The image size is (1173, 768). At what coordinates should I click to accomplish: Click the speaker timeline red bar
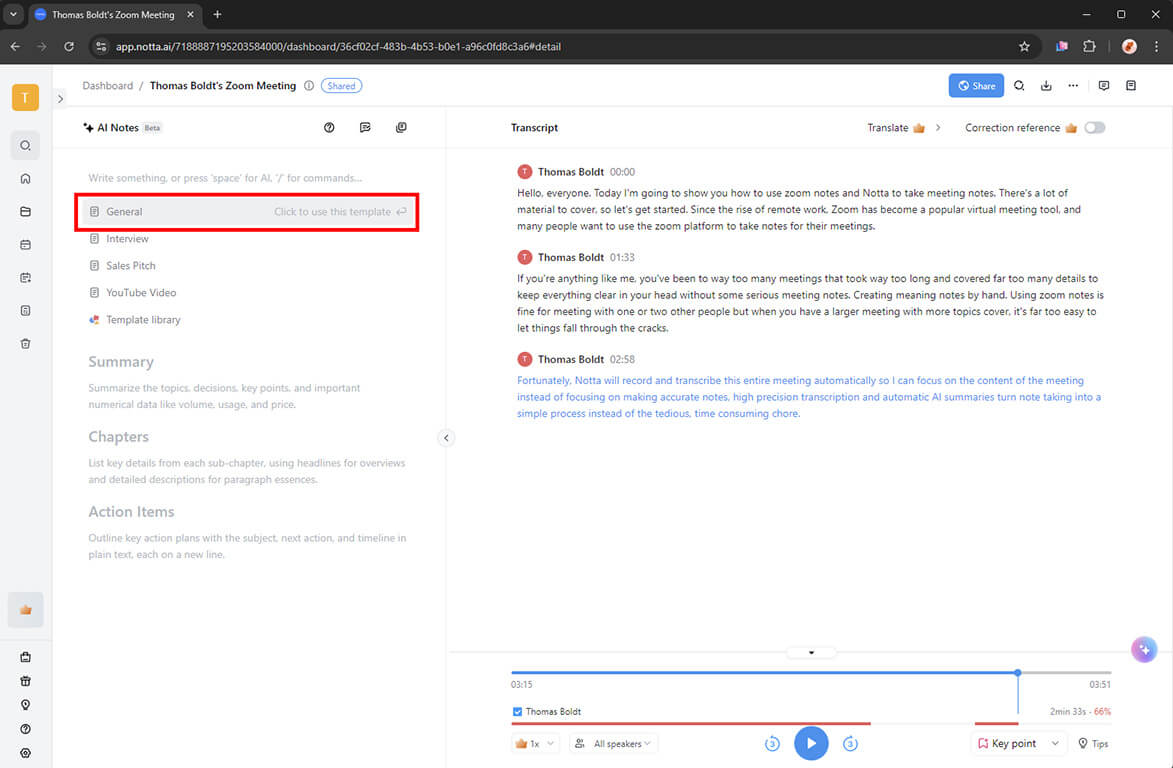point(690,724)
